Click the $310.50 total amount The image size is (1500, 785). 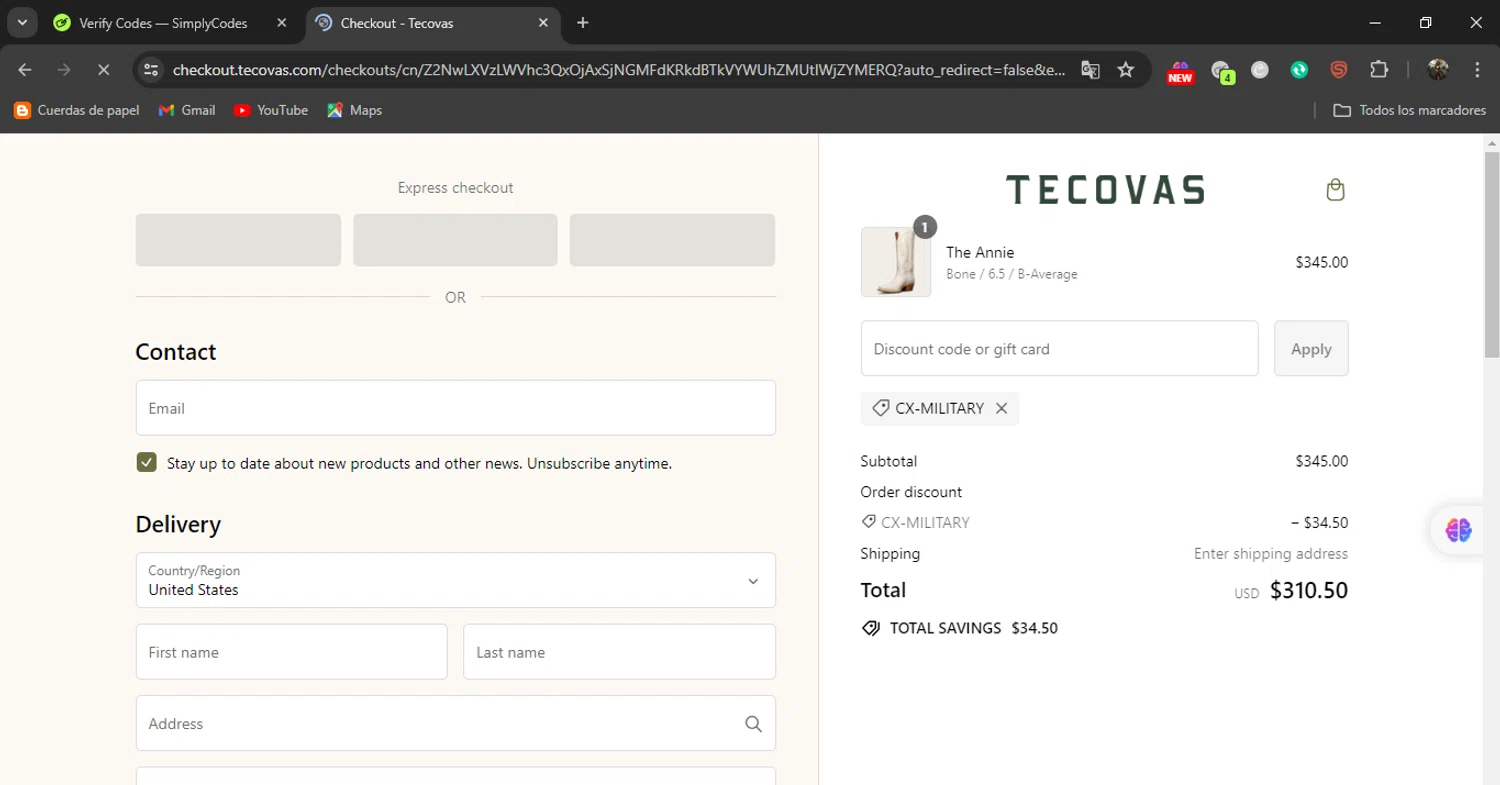[x=1308, y=591]
